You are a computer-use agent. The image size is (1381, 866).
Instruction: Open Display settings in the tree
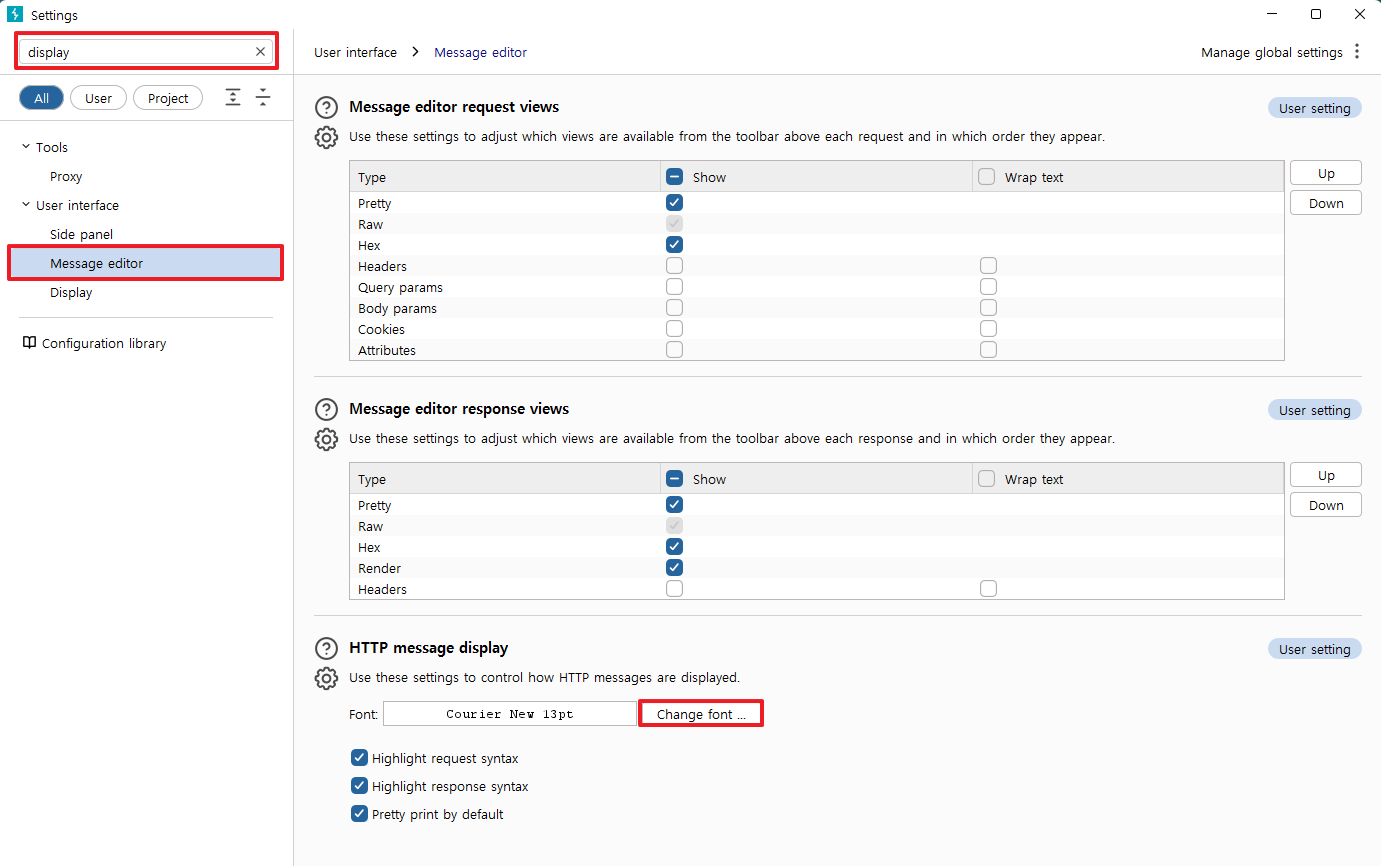(71, 292)
